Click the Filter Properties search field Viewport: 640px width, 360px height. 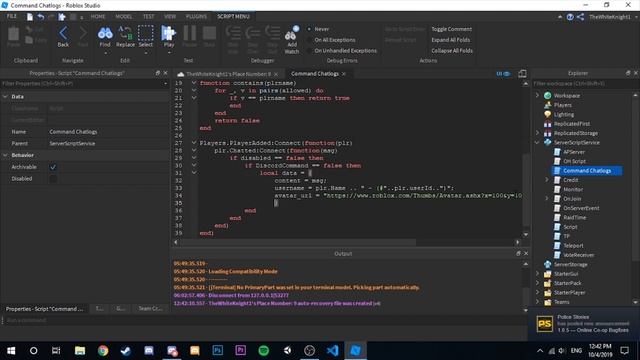point(84,84)
